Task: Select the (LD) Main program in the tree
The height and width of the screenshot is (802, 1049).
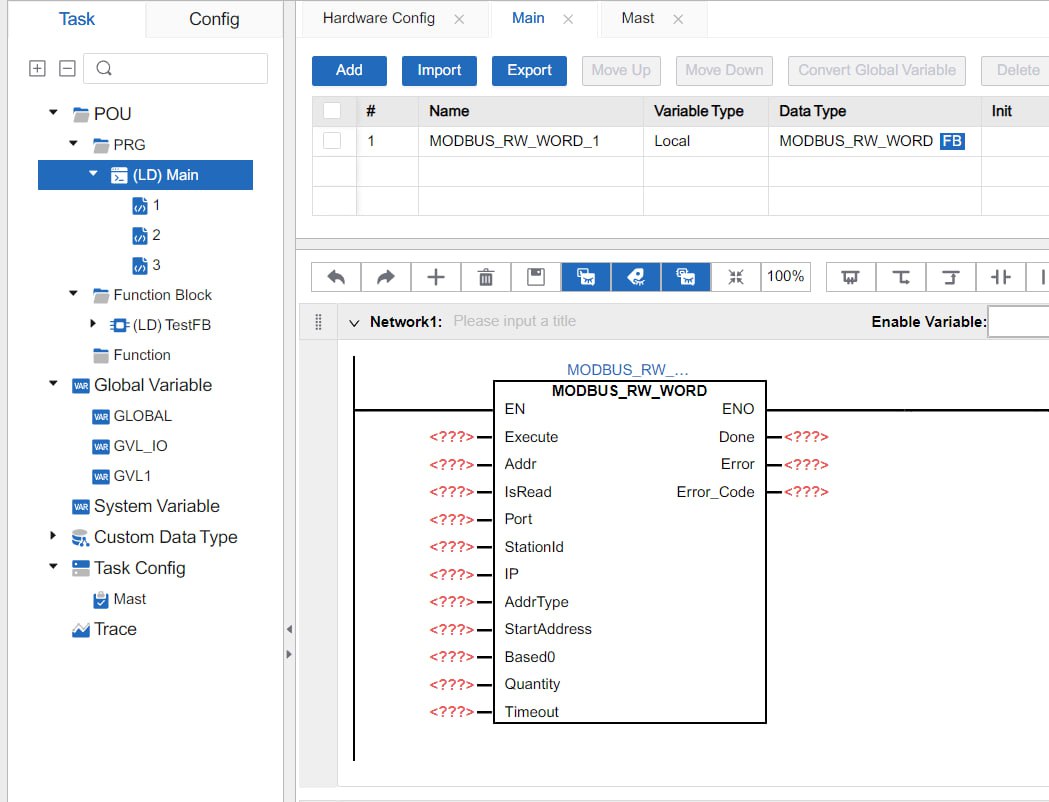Action: pyautogui.click(x=145, y=175)
